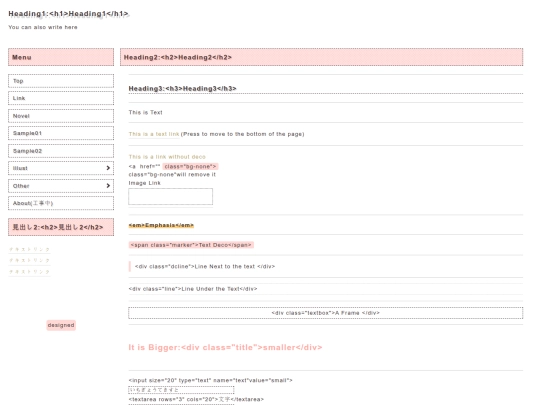
Task: Click the empty Image Link box
Action: point(170,197)
